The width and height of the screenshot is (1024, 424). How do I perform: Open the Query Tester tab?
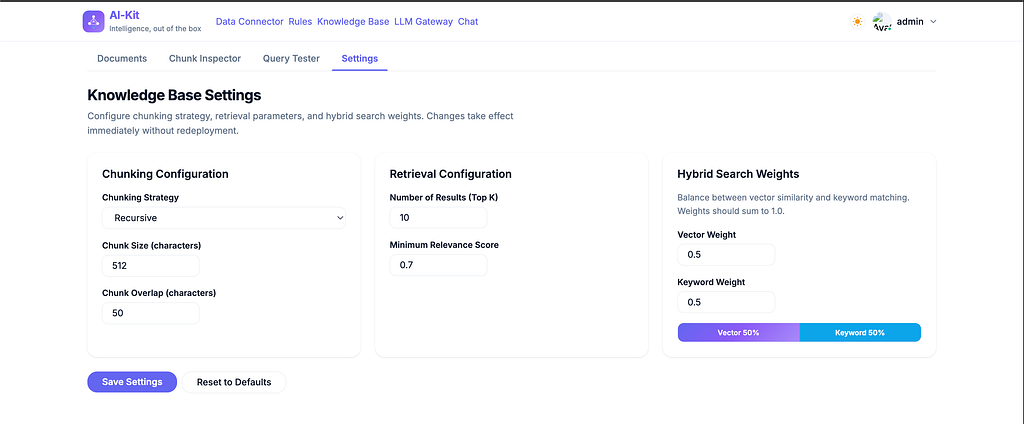[291, 58]
